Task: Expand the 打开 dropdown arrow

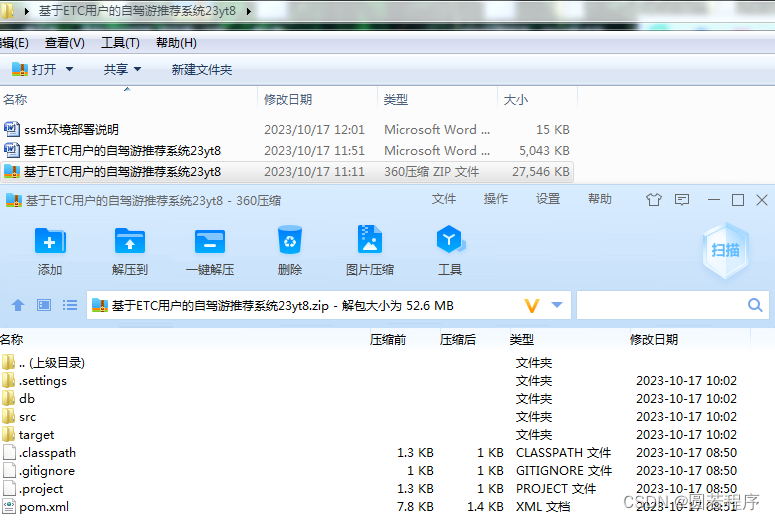Action: point(69,69)
